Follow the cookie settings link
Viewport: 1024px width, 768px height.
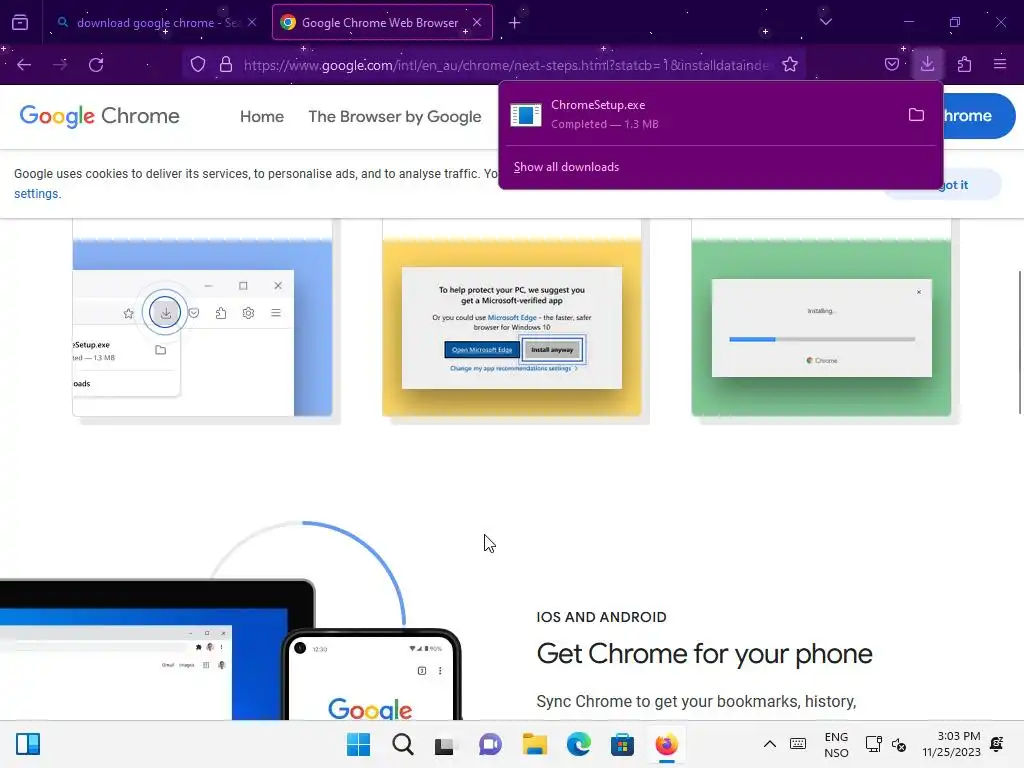point(37,194)
